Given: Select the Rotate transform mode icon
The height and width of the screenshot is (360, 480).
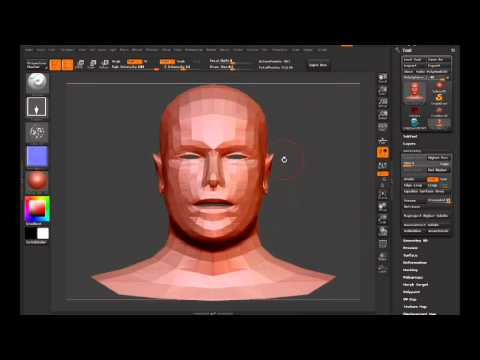Looking at the screenshot, I should (104, 64).
